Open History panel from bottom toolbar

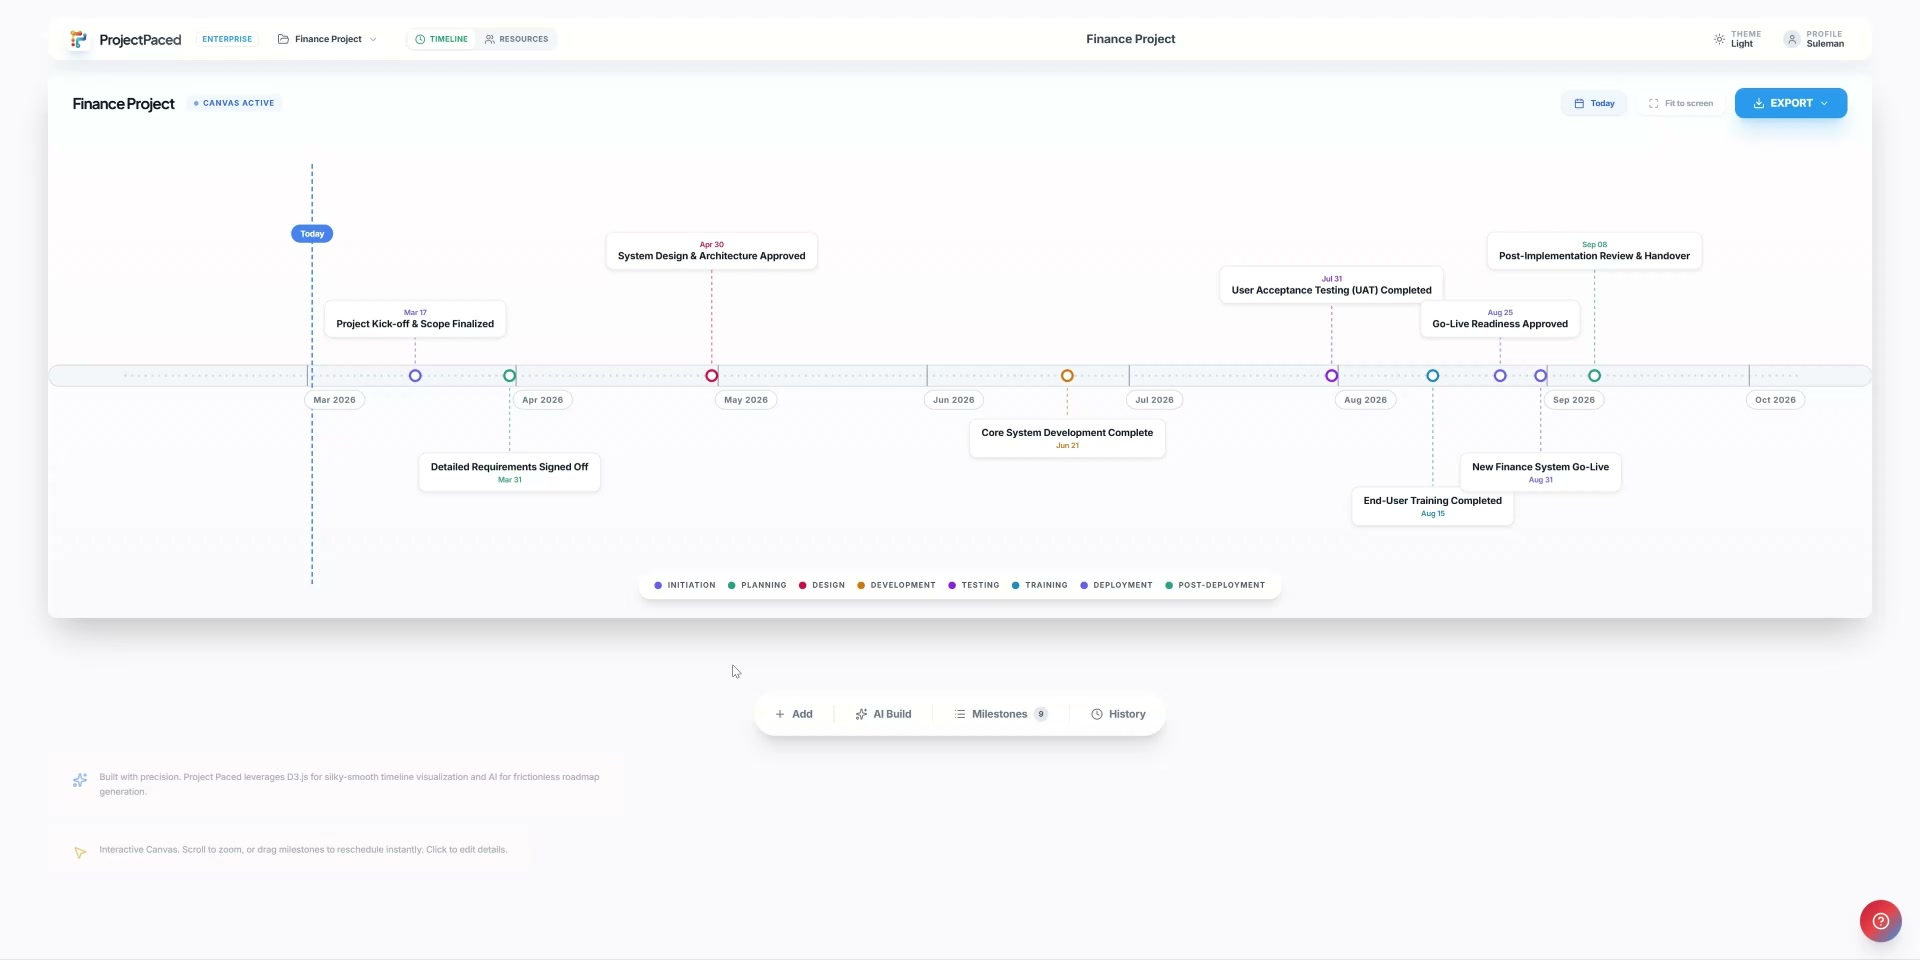1118,715
